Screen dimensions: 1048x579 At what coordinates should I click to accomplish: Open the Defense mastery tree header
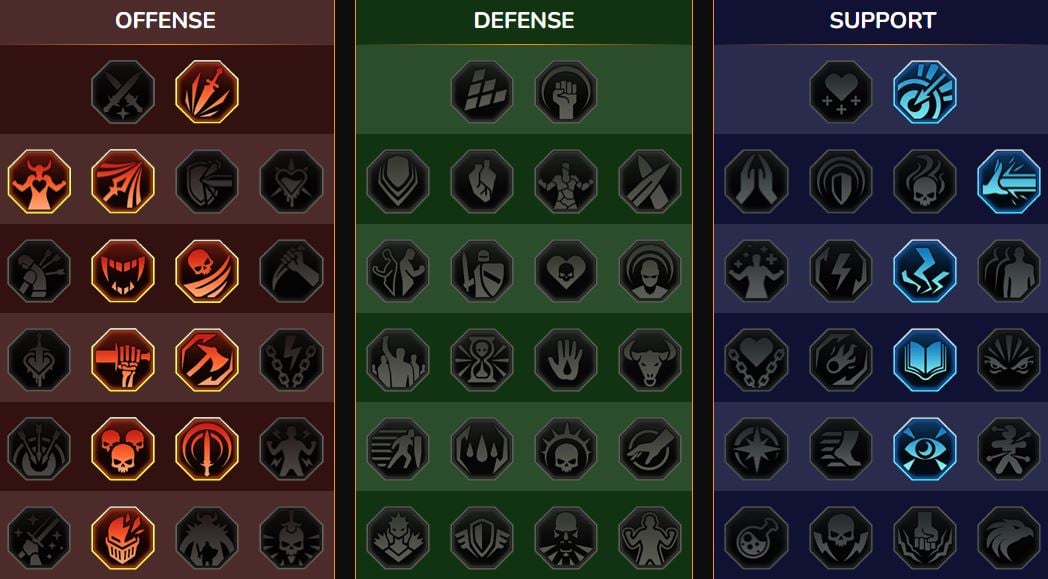click(x=524, y=21)
